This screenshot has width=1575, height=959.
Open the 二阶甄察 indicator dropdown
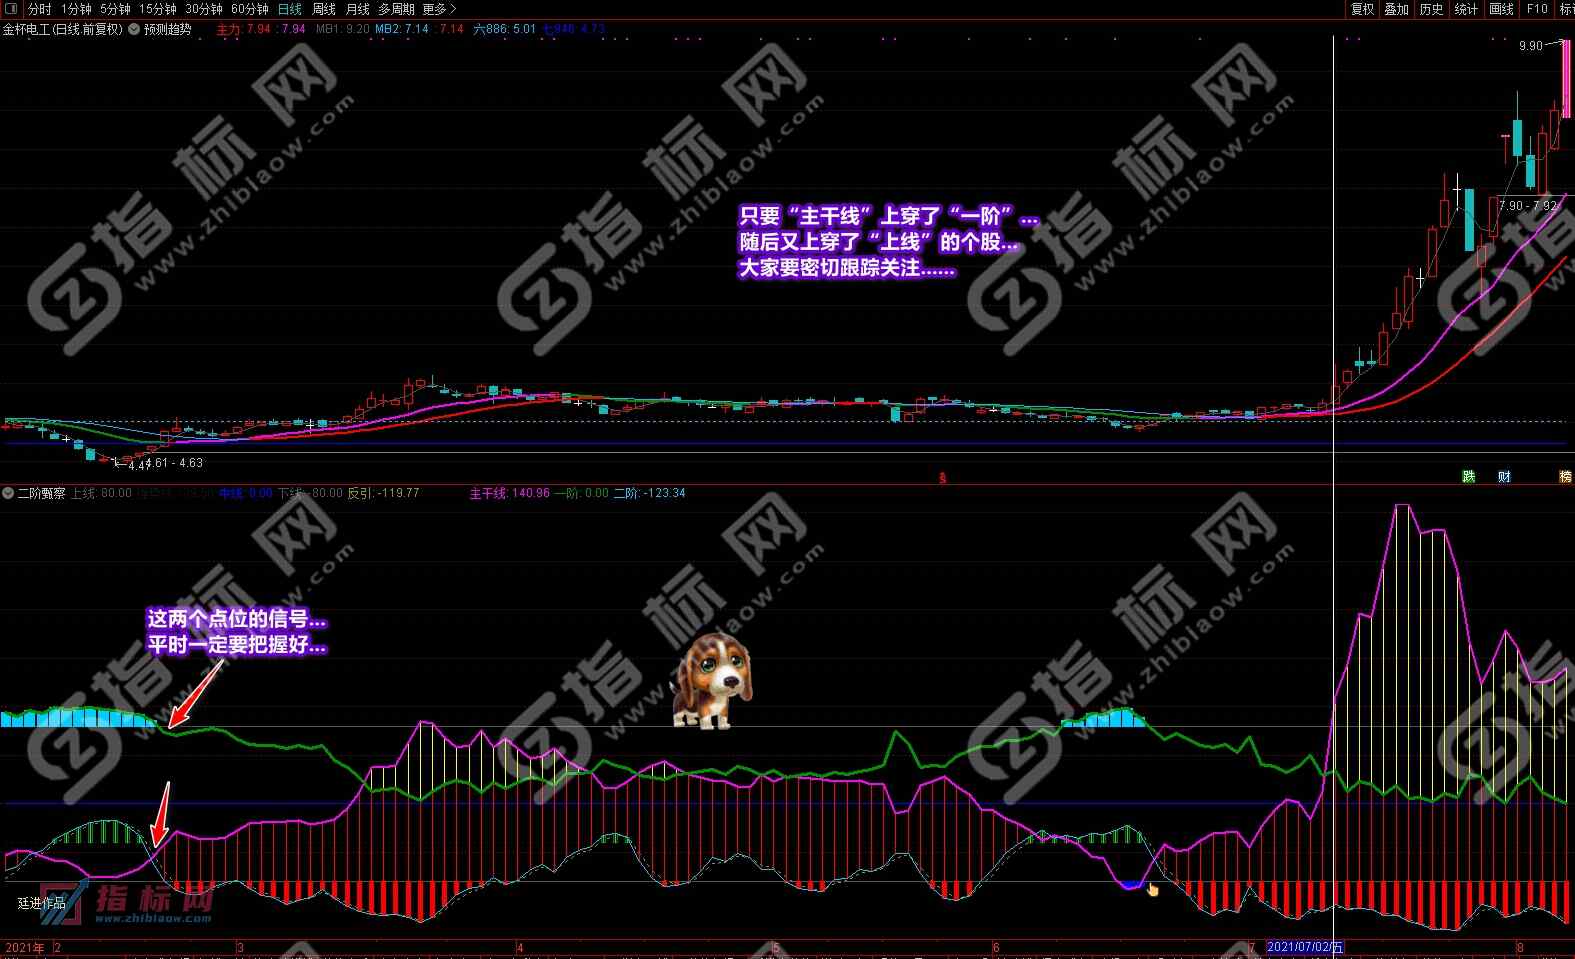pos(8,493)
